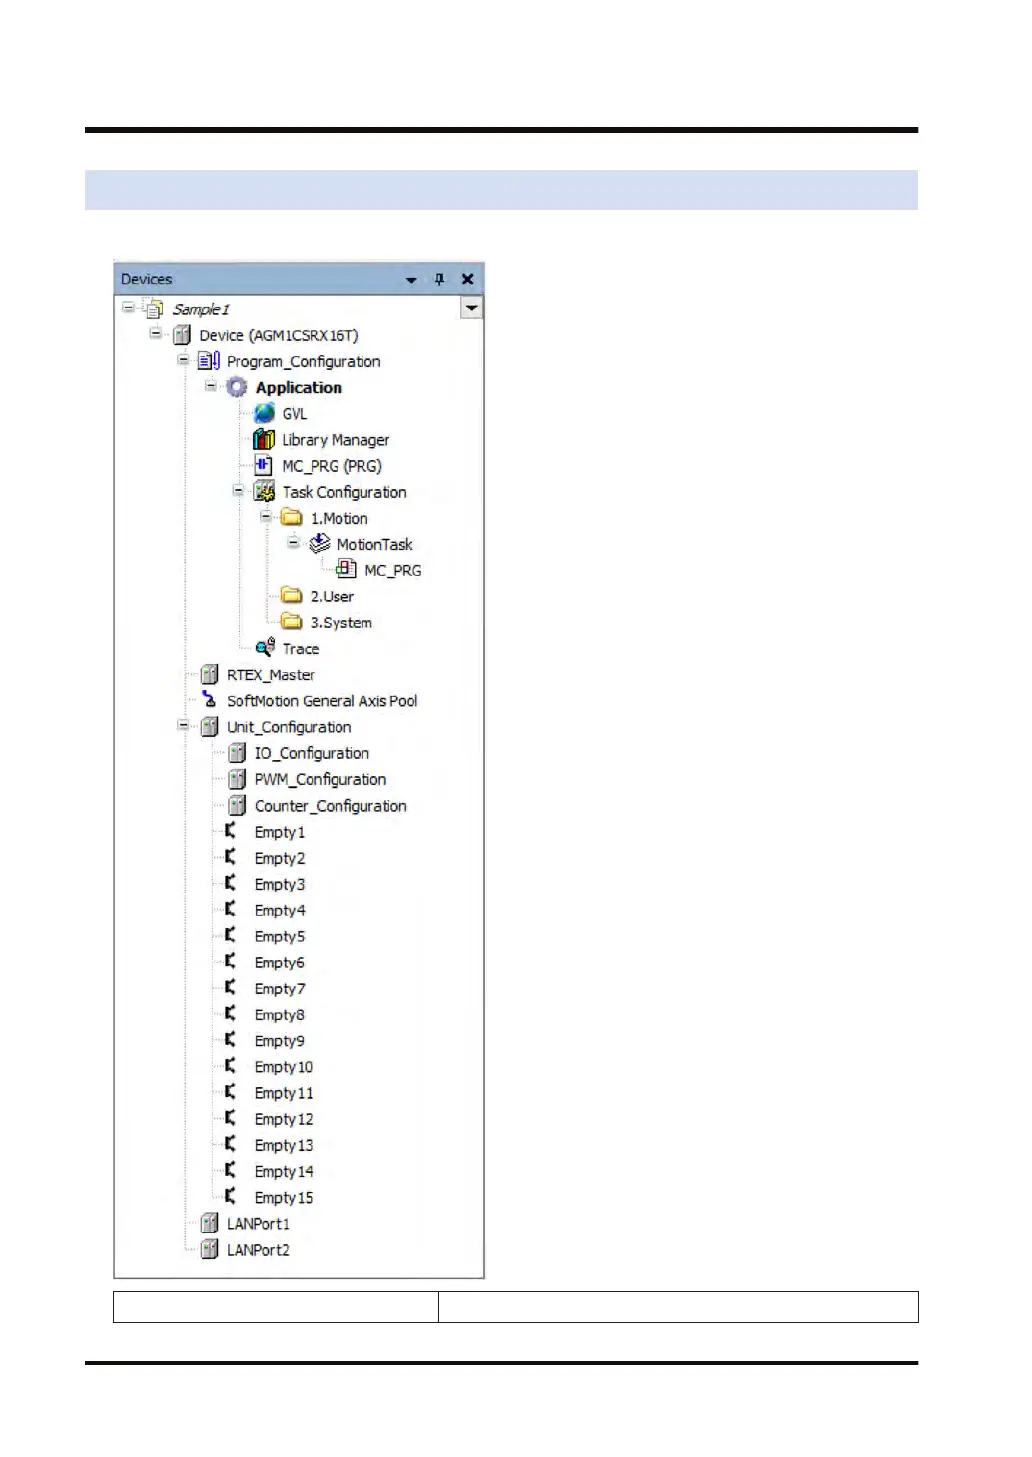Close the Devices panel

click(467, 279)
